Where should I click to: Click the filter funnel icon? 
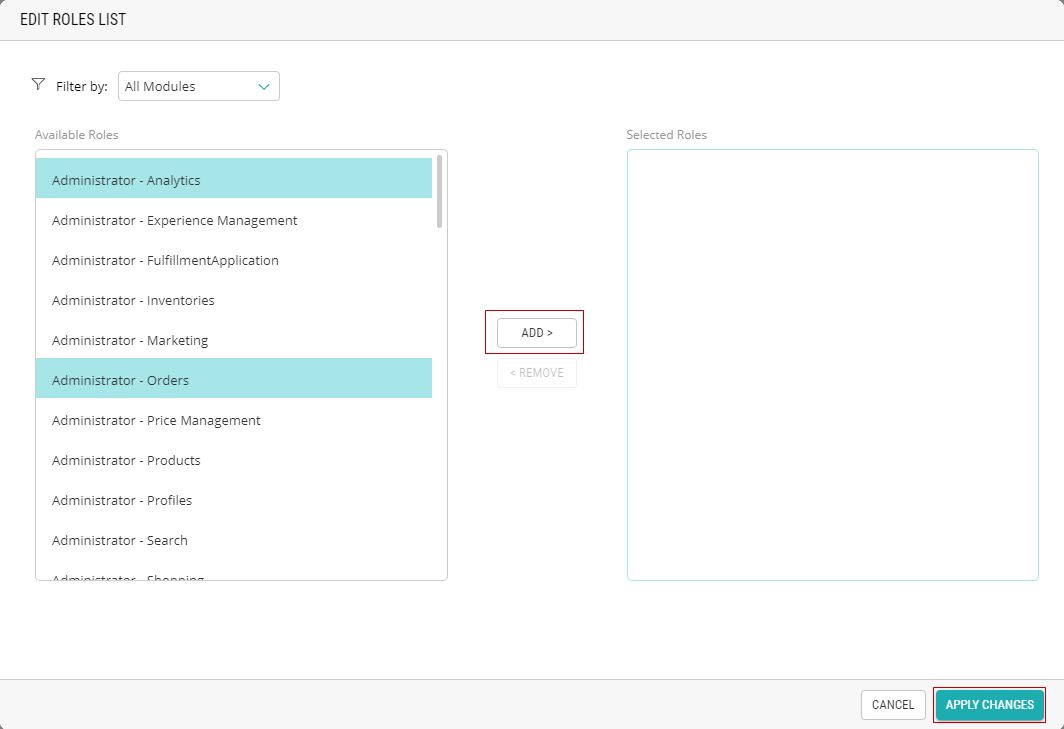pyautogui.click(x=39, y=85)
